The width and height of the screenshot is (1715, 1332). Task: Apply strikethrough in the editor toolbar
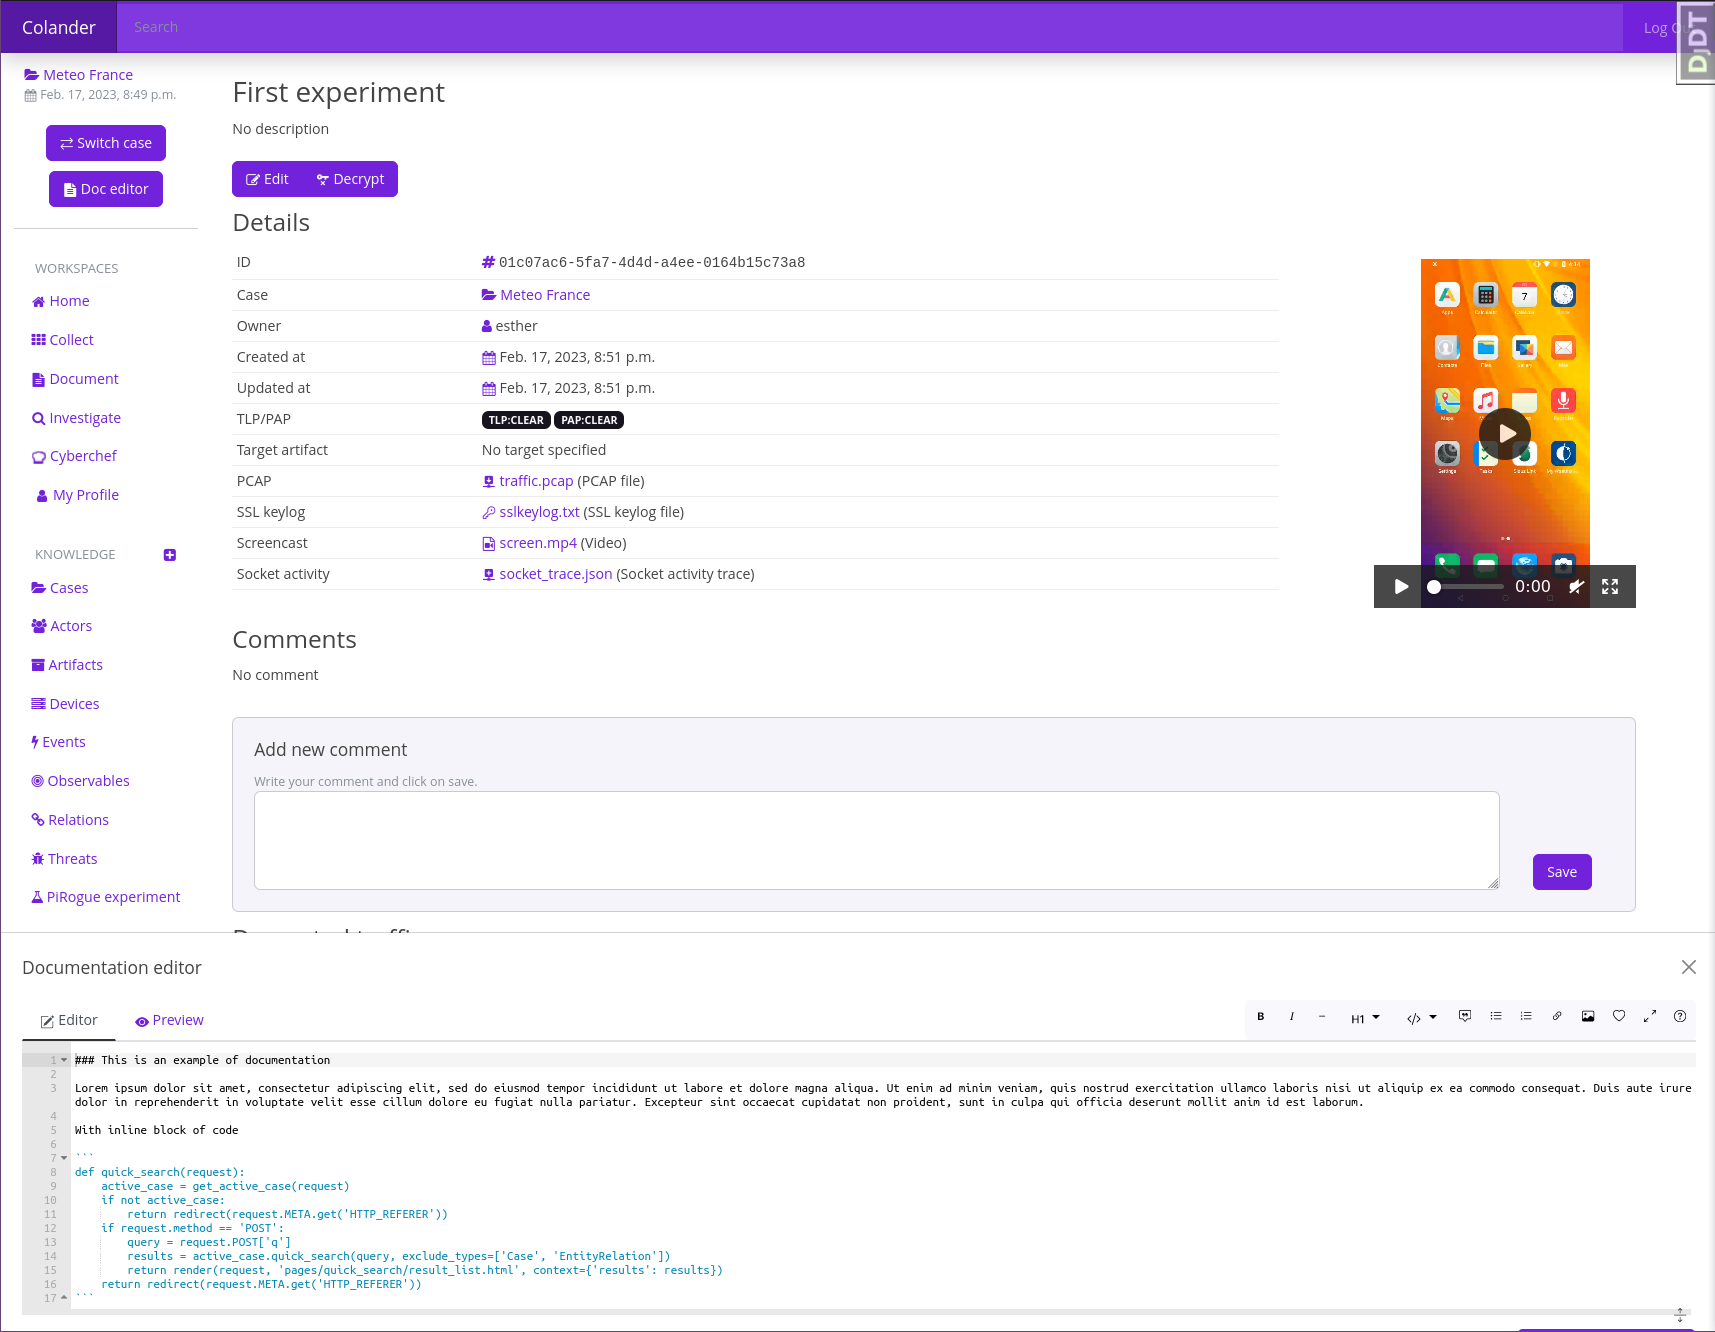pos(1322,1017)
